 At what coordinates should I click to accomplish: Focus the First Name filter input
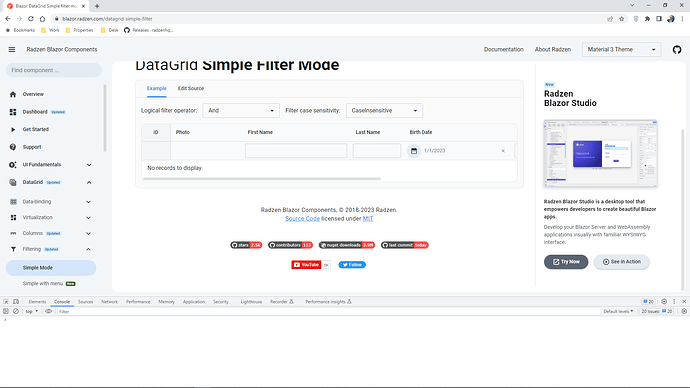296,151
